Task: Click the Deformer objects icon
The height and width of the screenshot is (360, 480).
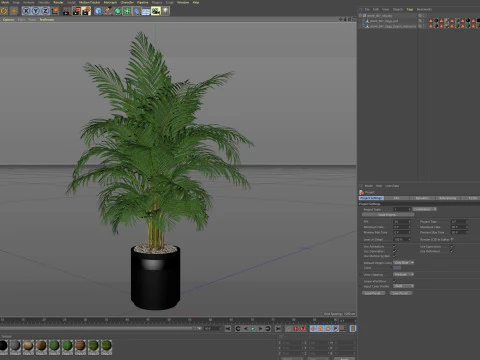Action: tap(137, 11)
